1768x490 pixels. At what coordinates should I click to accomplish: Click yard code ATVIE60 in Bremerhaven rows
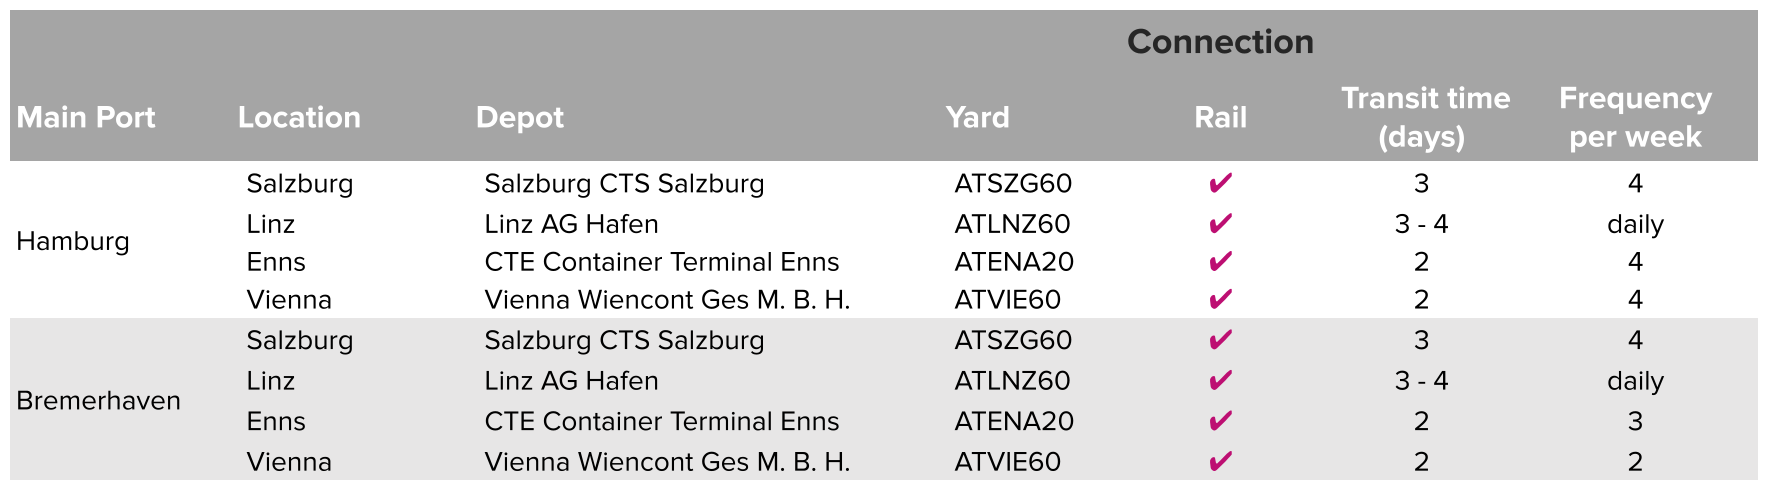pyautogui.click(x=1007, y=462)
